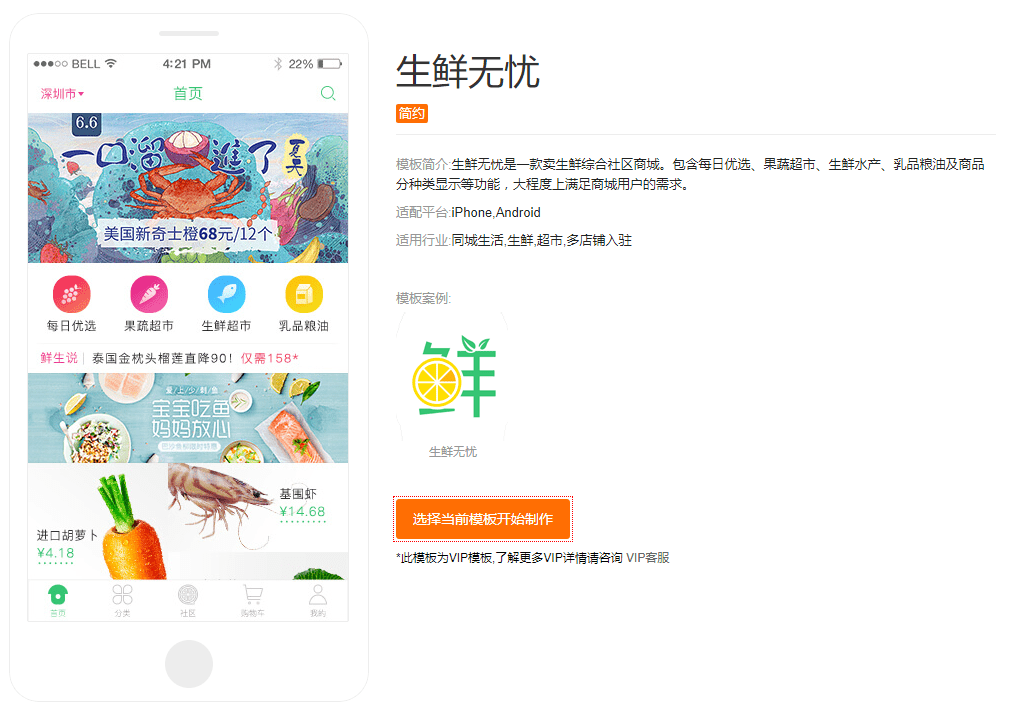Open the 购物车 shopping cart icon
Screen dimensions: 1010x712
coord(252,595)
